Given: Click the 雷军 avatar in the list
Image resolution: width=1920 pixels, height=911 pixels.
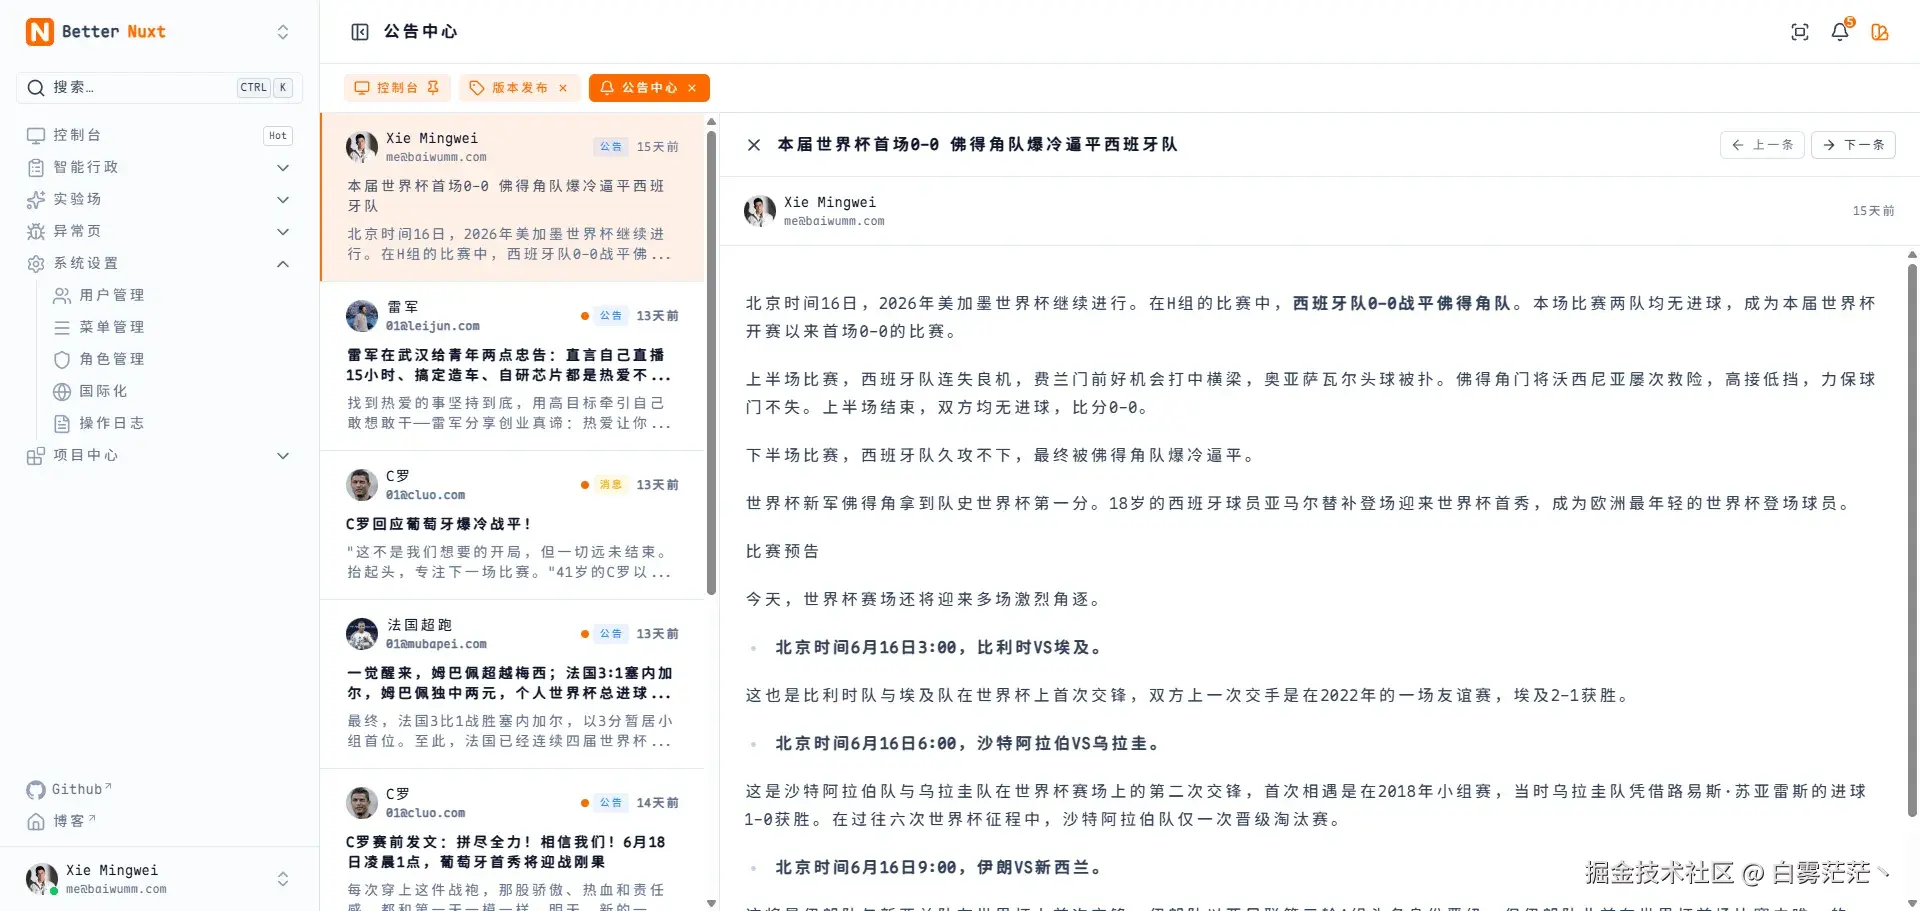Looking at the screenshot, I should pos(362,316).
